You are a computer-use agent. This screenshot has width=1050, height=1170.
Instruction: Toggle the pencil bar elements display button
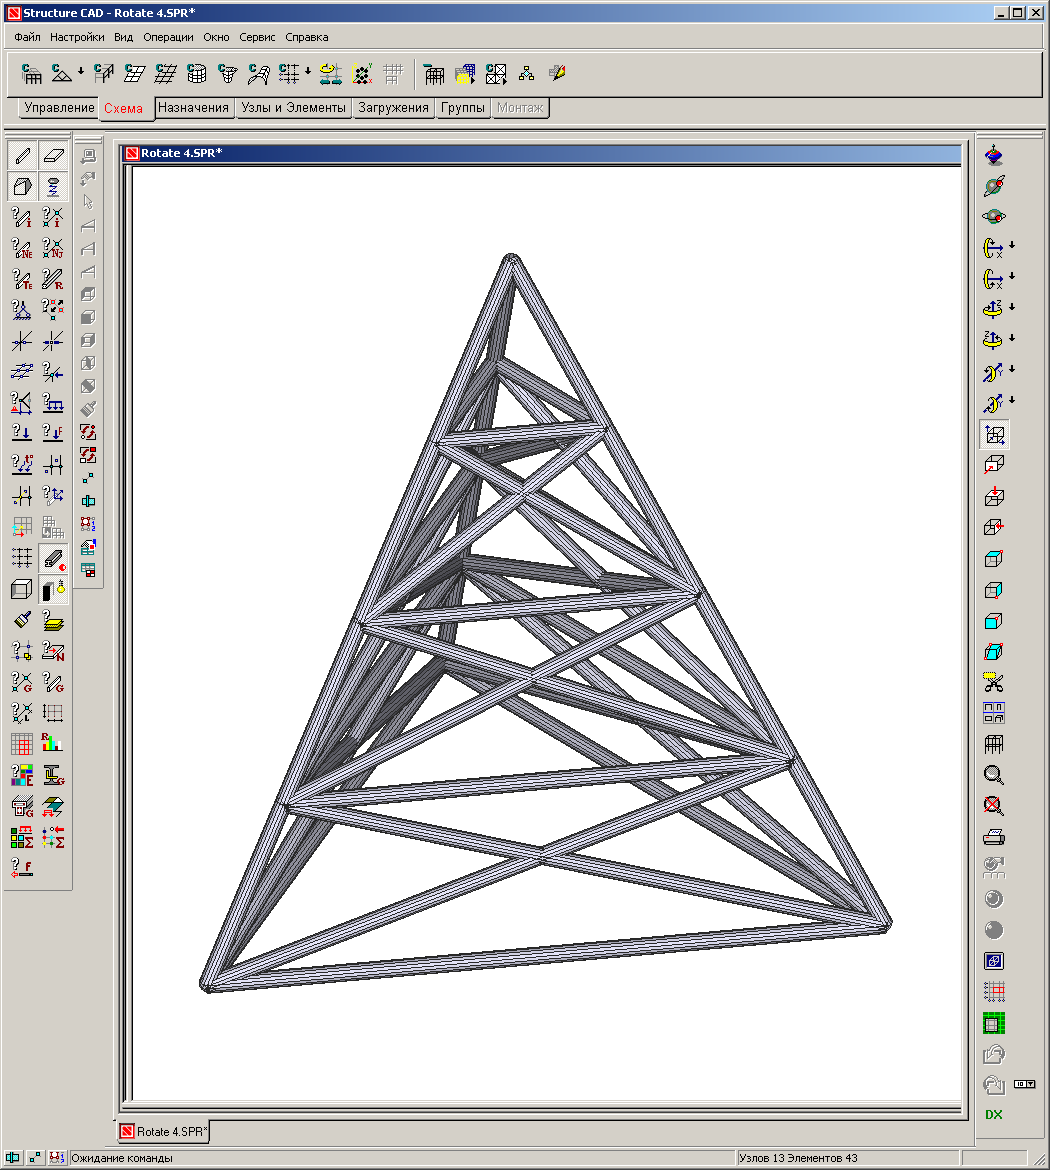tap(22, 155)
